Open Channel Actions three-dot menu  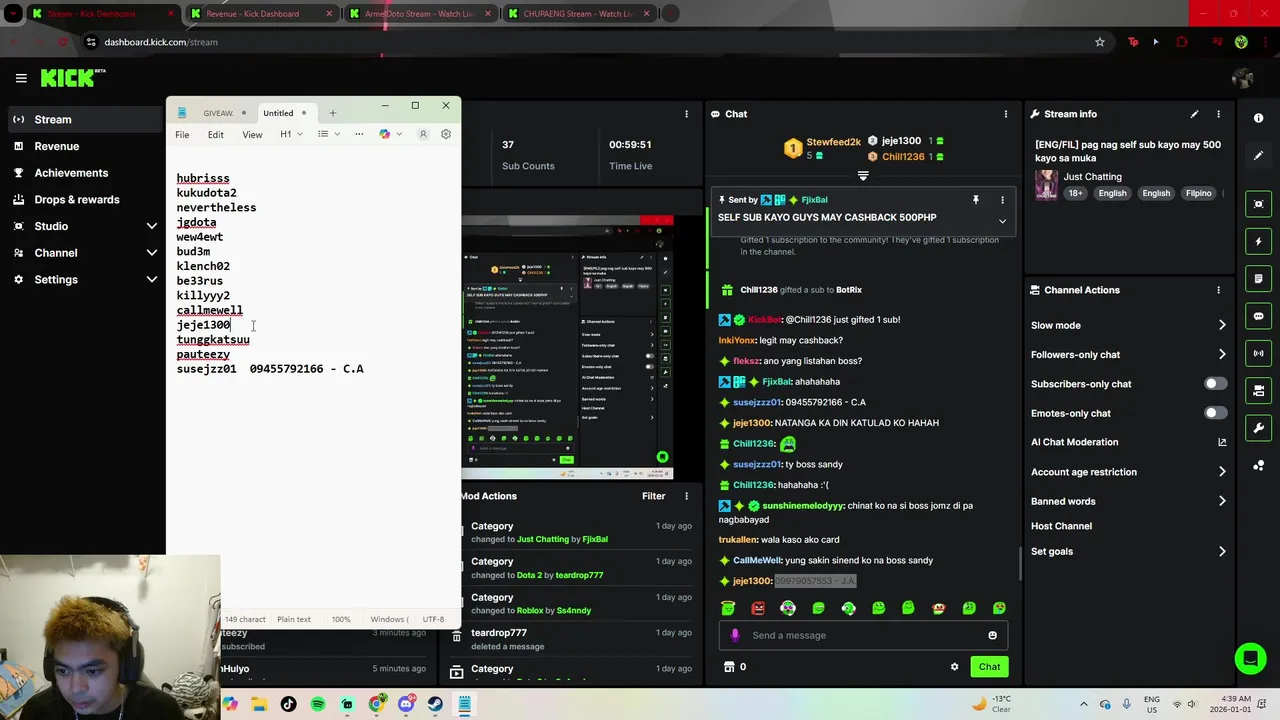[x=1218, y=290]
